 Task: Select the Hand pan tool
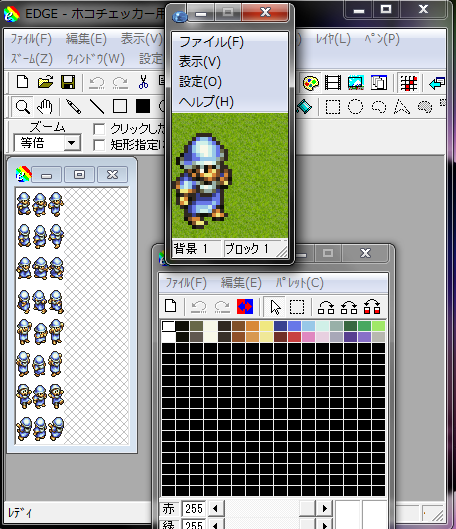(45, 107)
